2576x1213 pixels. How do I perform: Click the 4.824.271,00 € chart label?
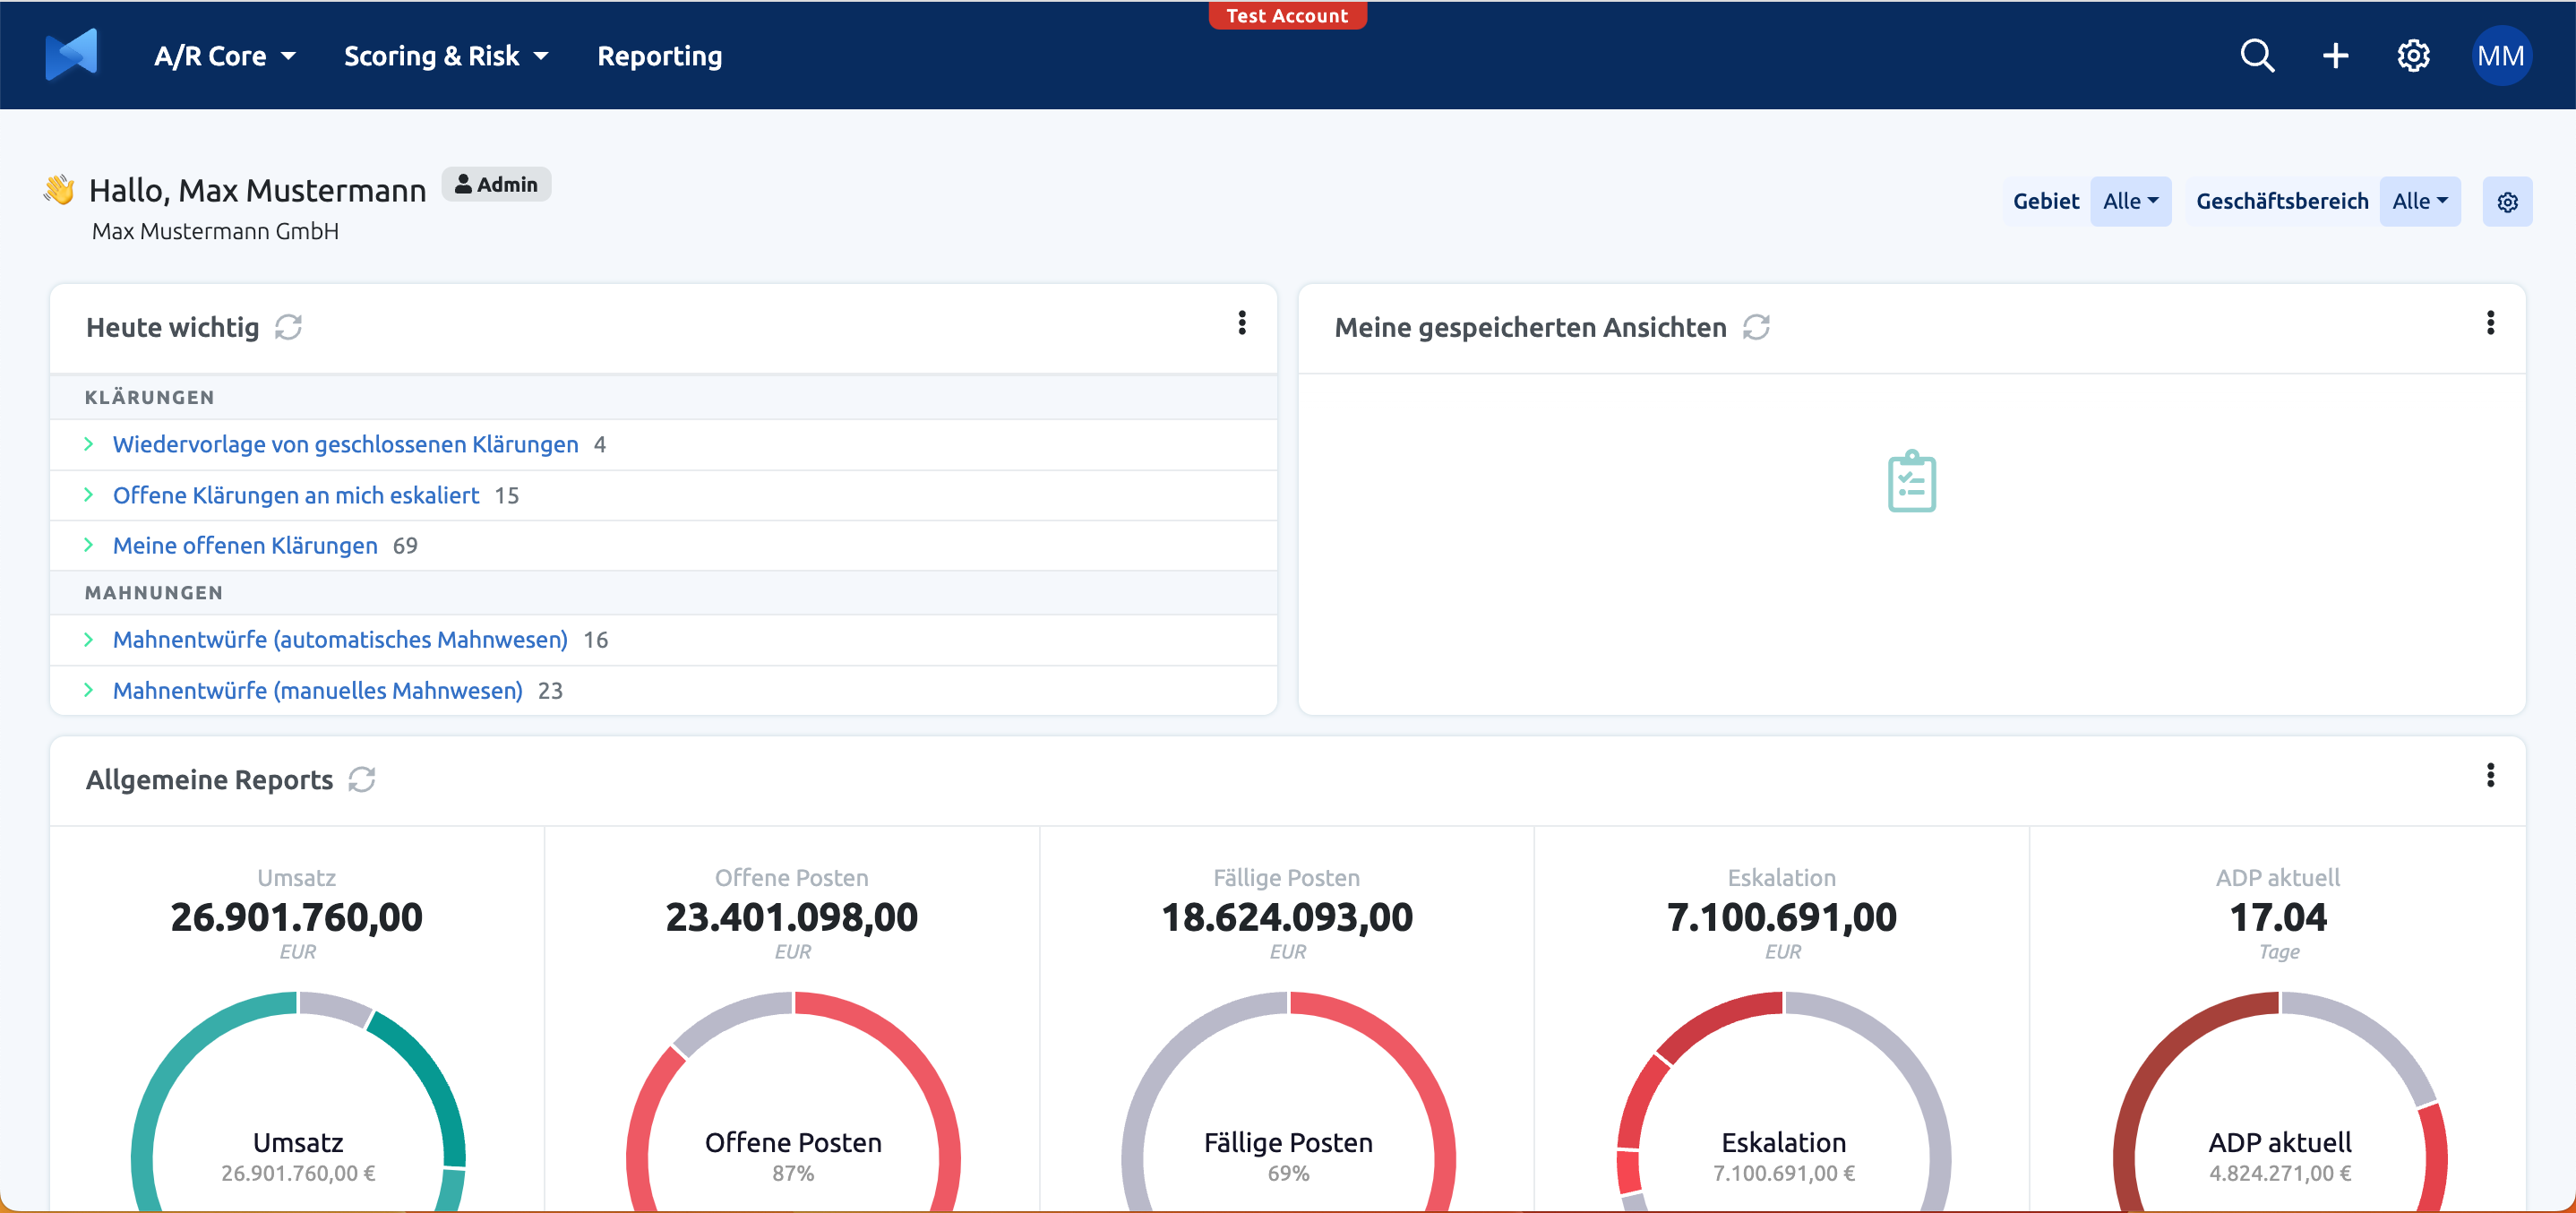coord(2280,1174)
